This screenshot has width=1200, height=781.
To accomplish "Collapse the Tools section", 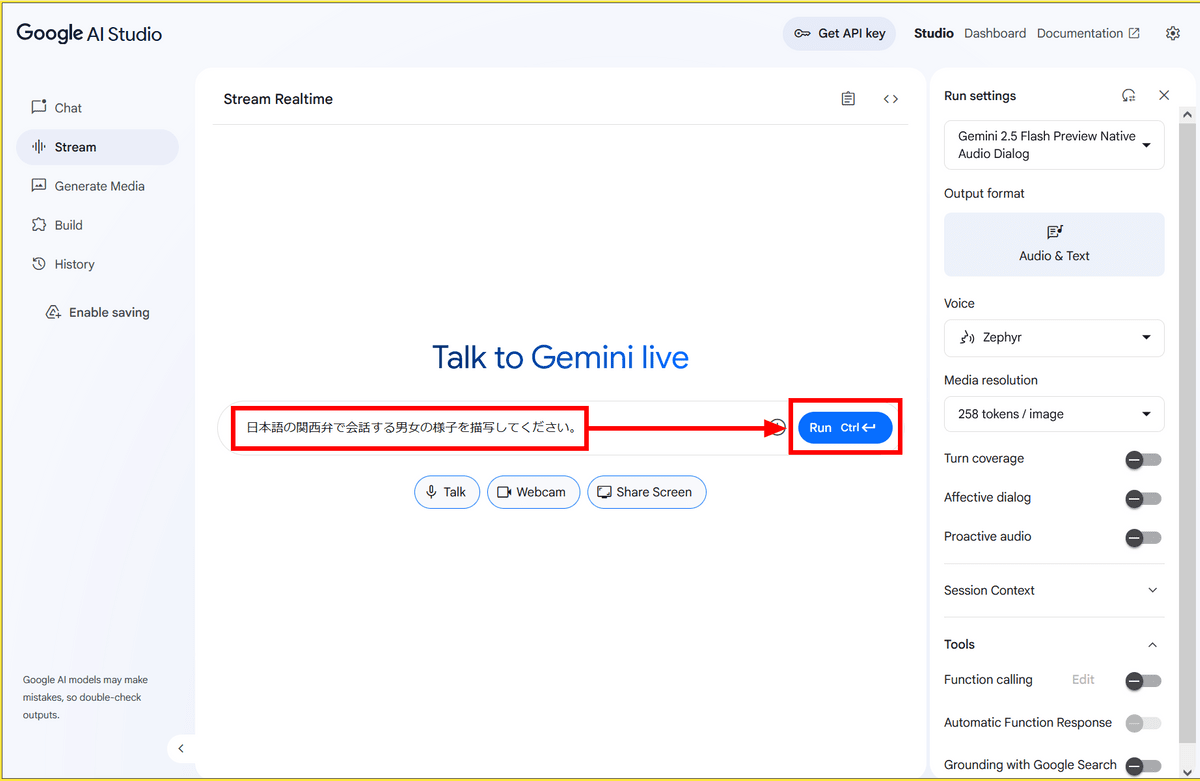I will [x=1153, y=644].
